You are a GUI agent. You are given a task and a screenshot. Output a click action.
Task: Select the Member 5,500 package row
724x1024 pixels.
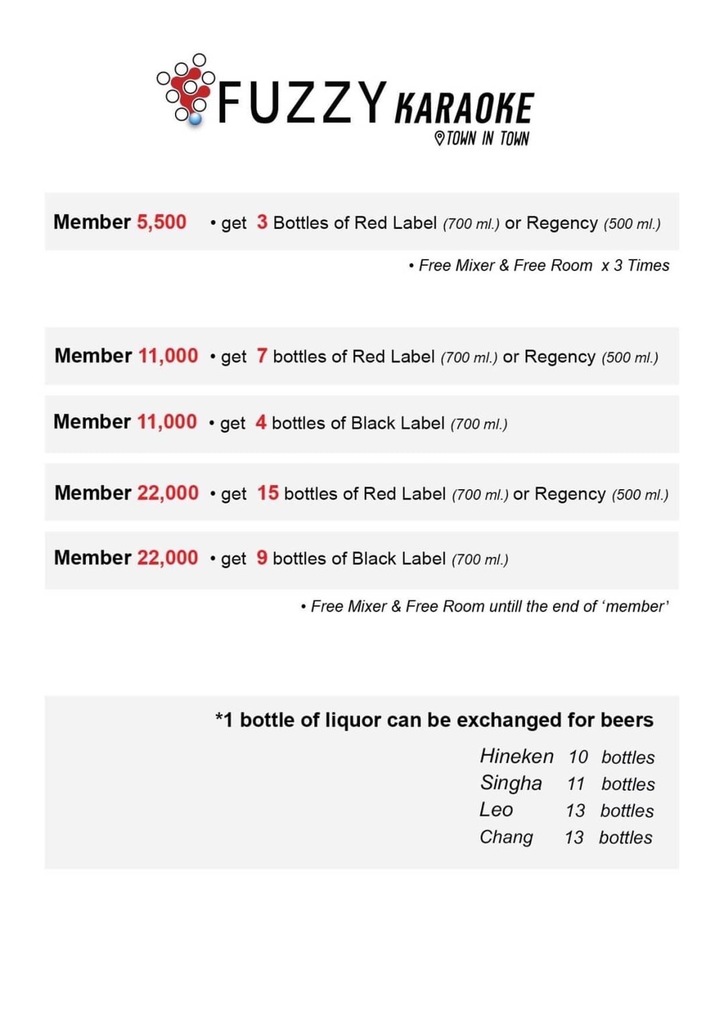[361, 222]
